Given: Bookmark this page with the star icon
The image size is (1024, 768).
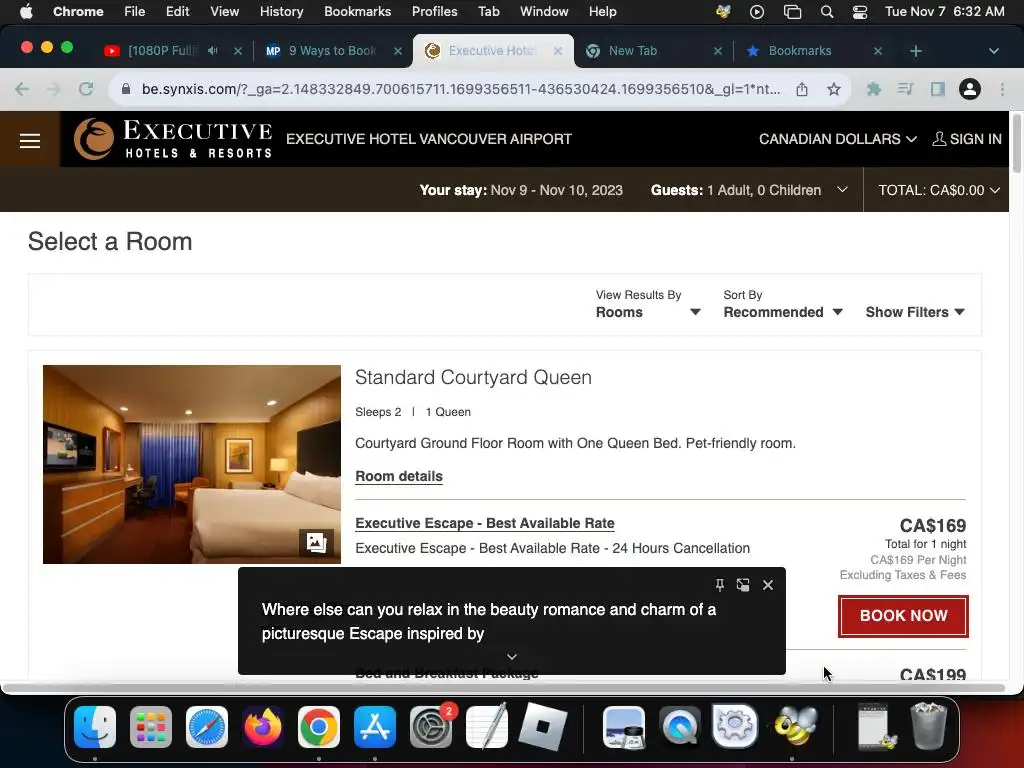Looking at the screenshot, I should pyautogui.click(x=834, y=89).
